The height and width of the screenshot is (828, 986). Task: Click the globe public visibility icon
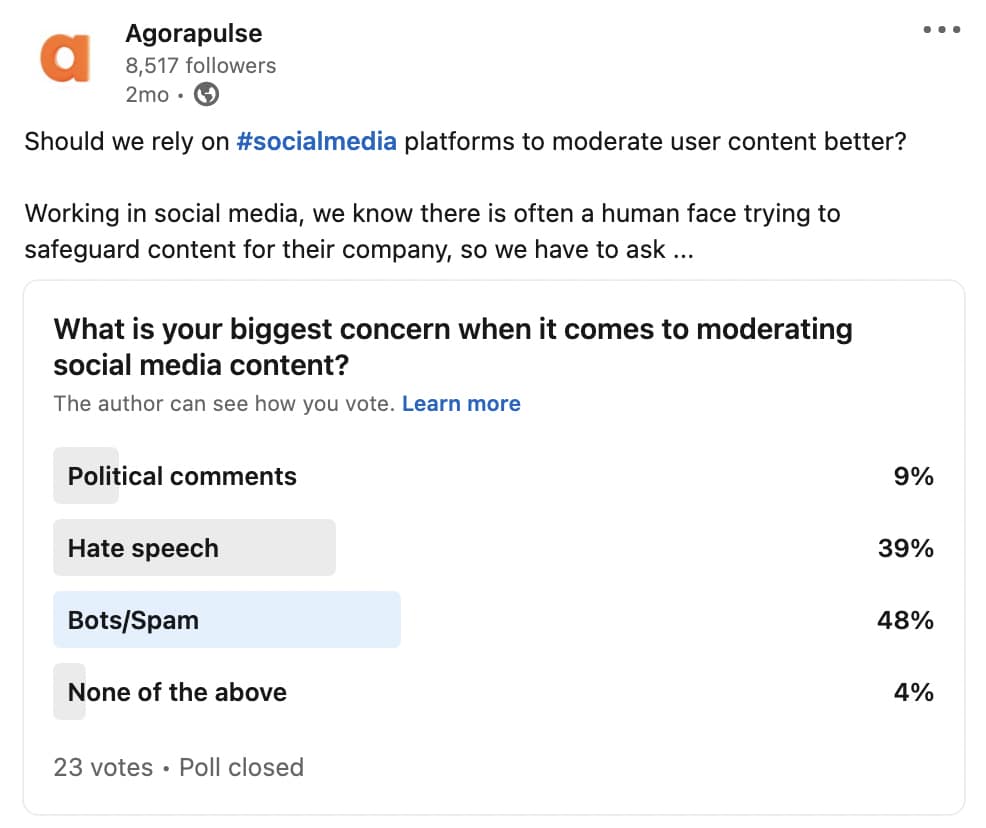click(x=206, y=94)
